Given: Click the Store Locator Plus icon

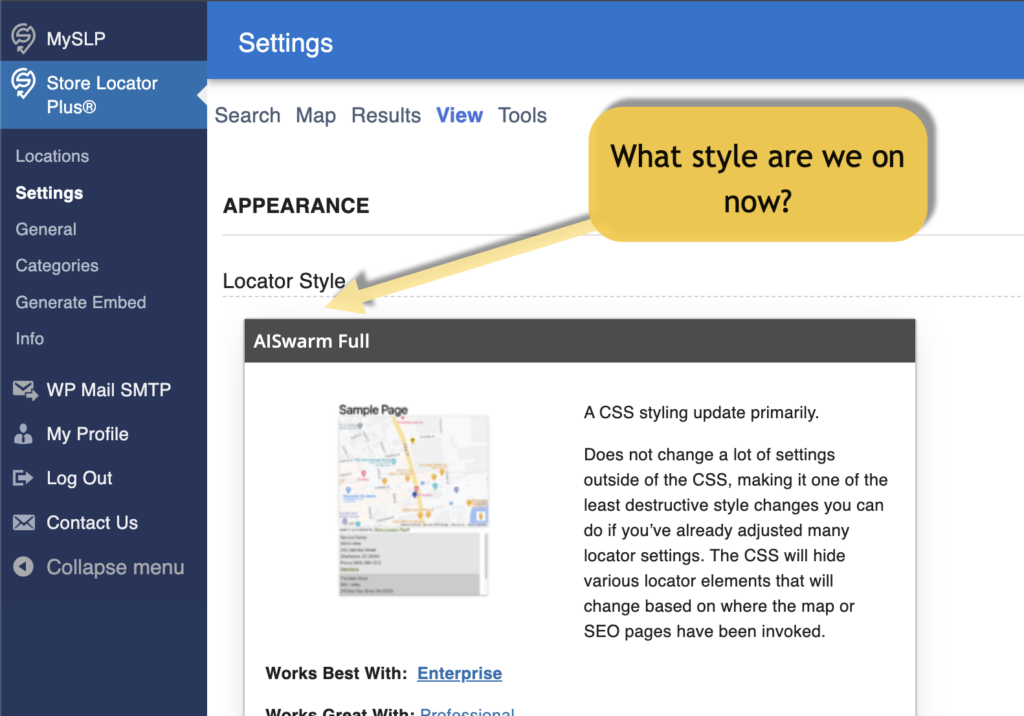Looking at the screenshot, I should coord(24,84).
